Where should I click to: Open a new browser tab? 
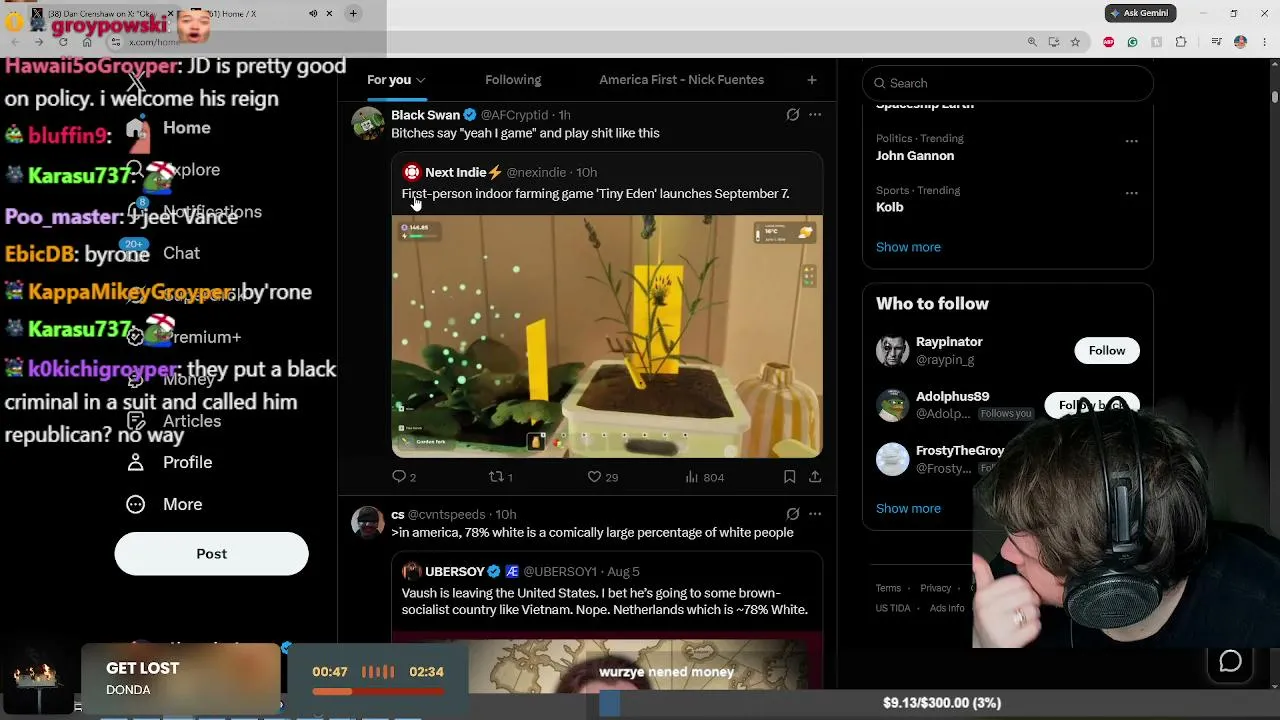[353, 13]
